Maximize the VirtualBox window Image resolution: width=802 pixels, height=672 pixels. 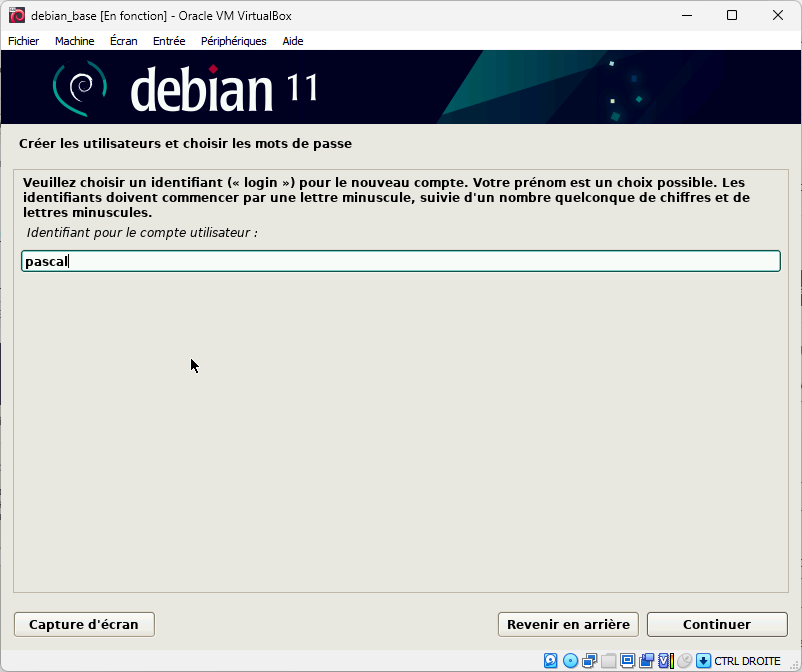(732, 15)
